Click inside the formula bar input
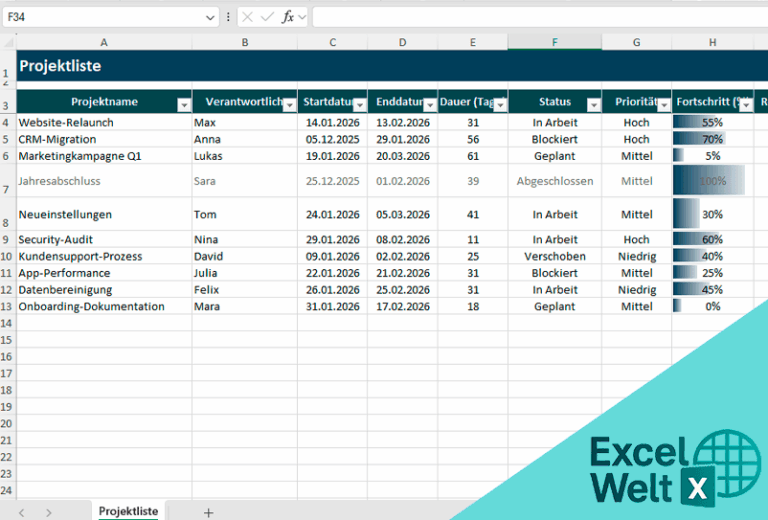Image resolution: width=768 pixels, height=520 pixels. (540, 17)
